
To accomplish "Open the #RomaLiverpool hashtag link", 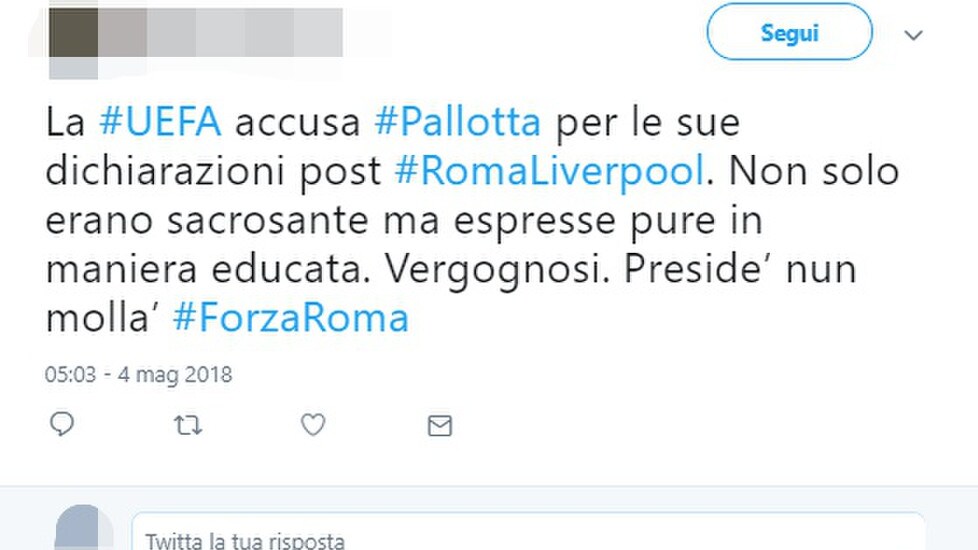I will 550,171.
